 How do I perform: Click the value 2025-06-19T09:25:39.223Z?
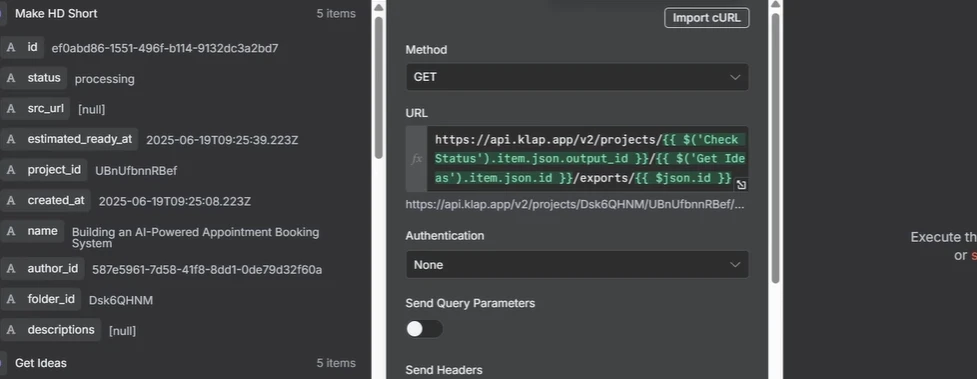222,140
